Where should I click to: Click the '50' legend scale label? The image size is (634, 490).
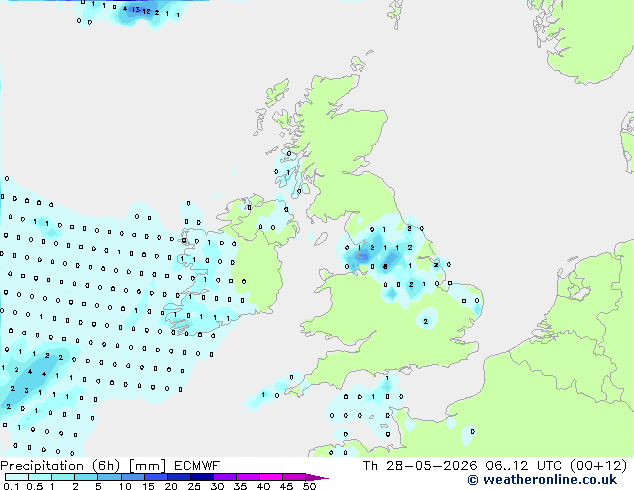(309, 486)
